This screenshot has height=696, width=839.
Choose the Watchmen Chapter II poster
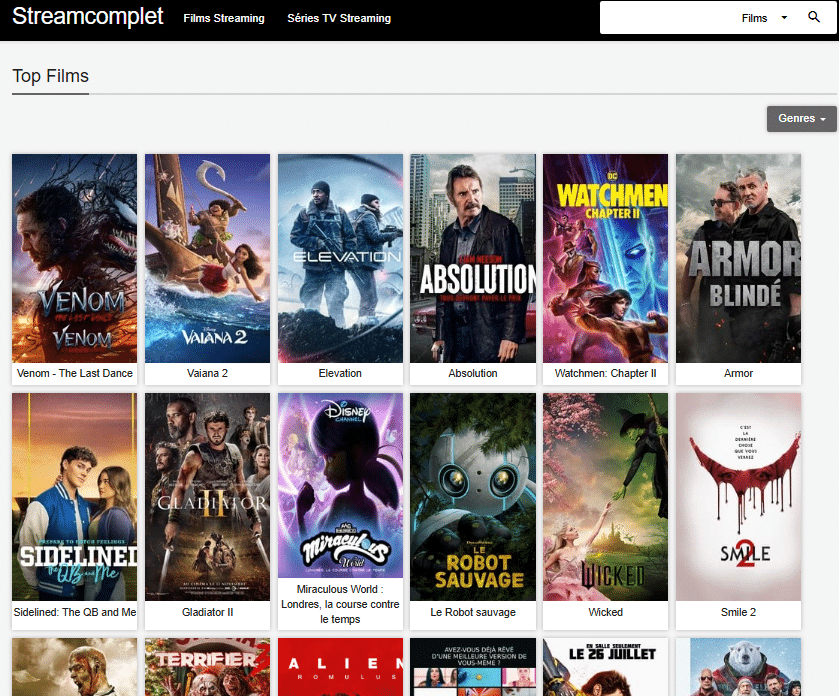[x=606, y=258]
